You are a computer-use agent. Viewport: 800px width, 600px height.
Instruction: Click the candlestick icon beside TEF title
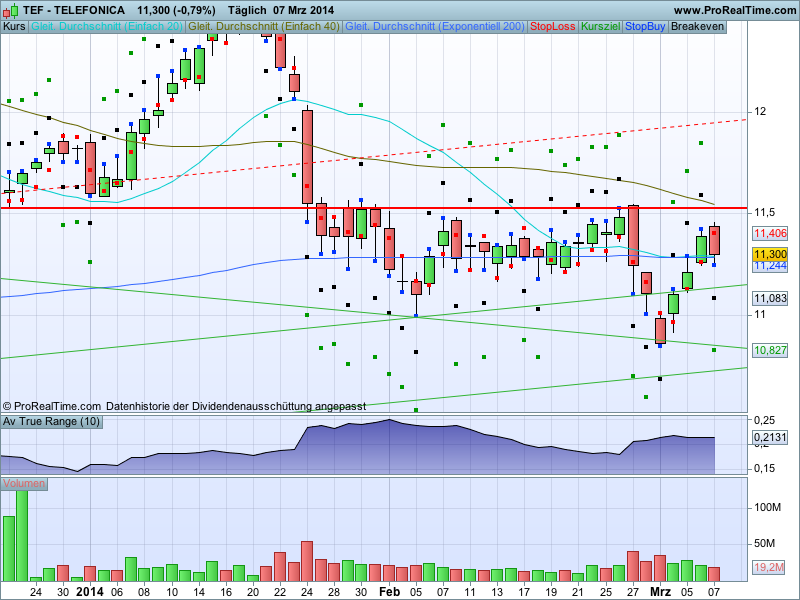(x=10, y=10)
